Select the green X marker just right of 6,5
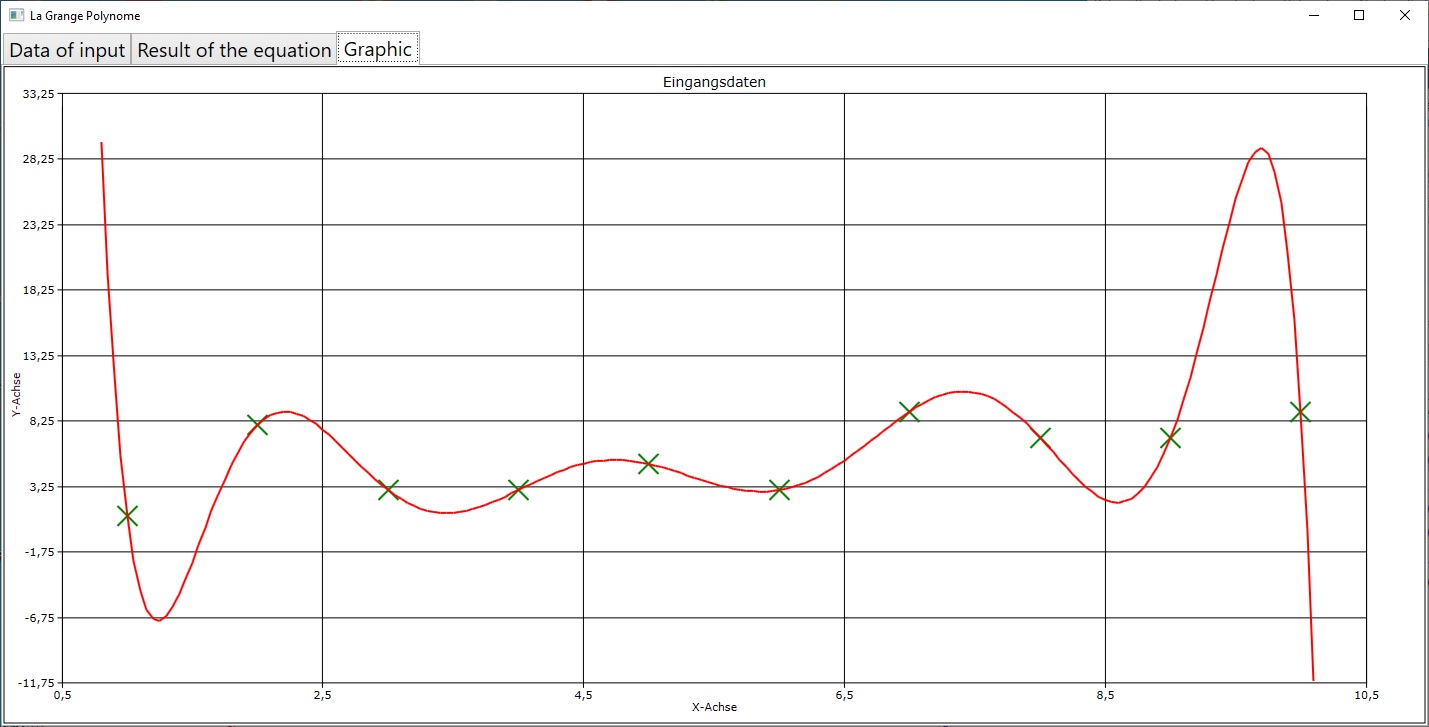The height and width of the screenshot is (727, 1429). click(909, 411)
